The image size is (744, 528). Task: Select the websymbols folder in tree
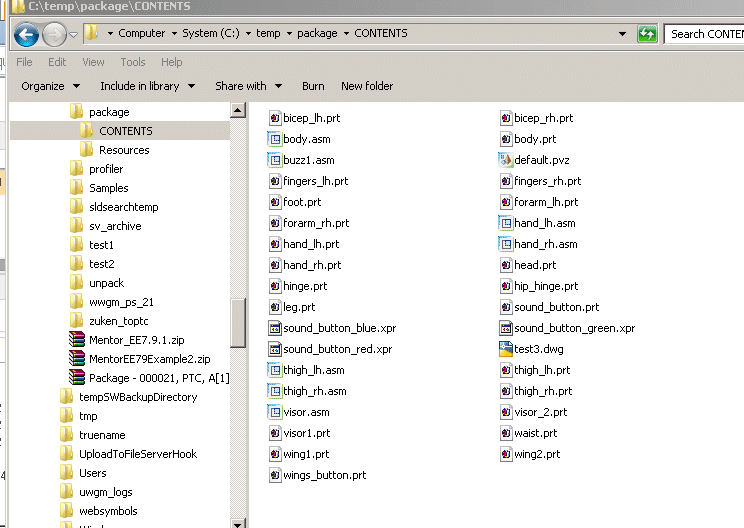pos(108,510)
